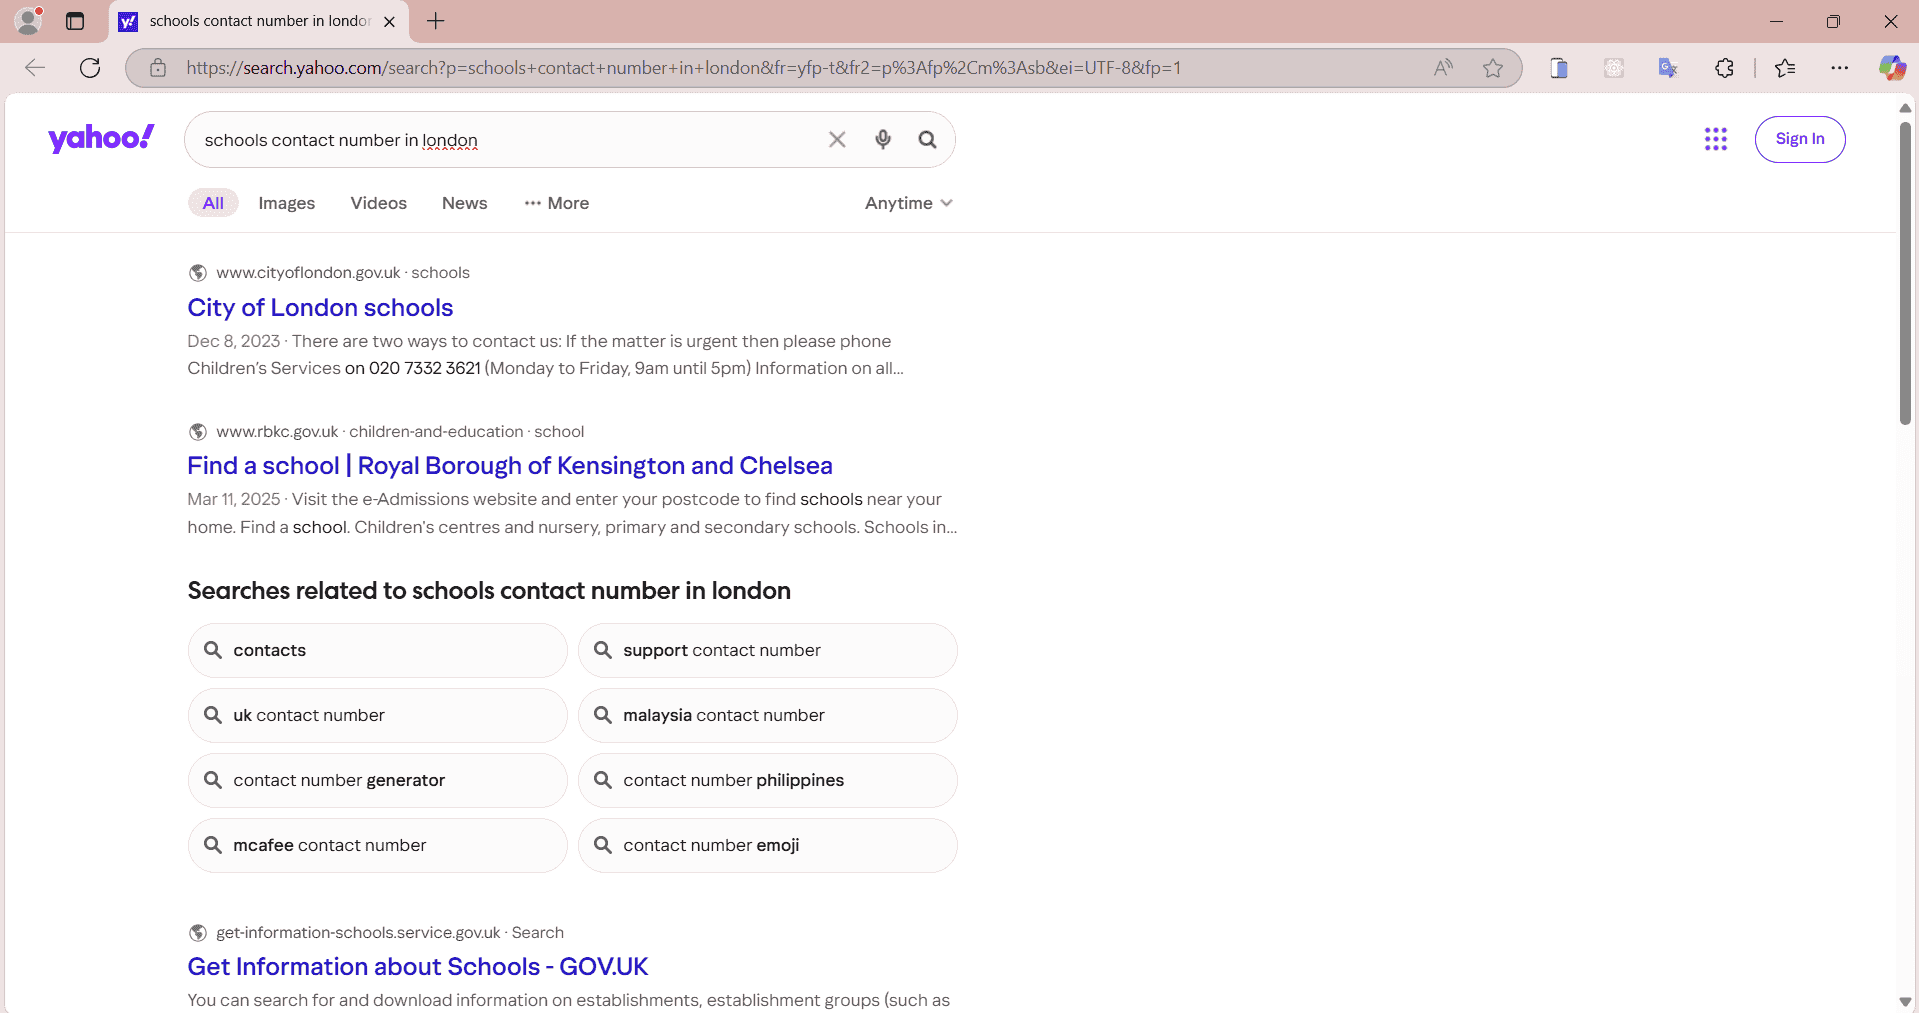Open the browser profile avatar
The image size is (1919, 1013).
pos(29,20)
